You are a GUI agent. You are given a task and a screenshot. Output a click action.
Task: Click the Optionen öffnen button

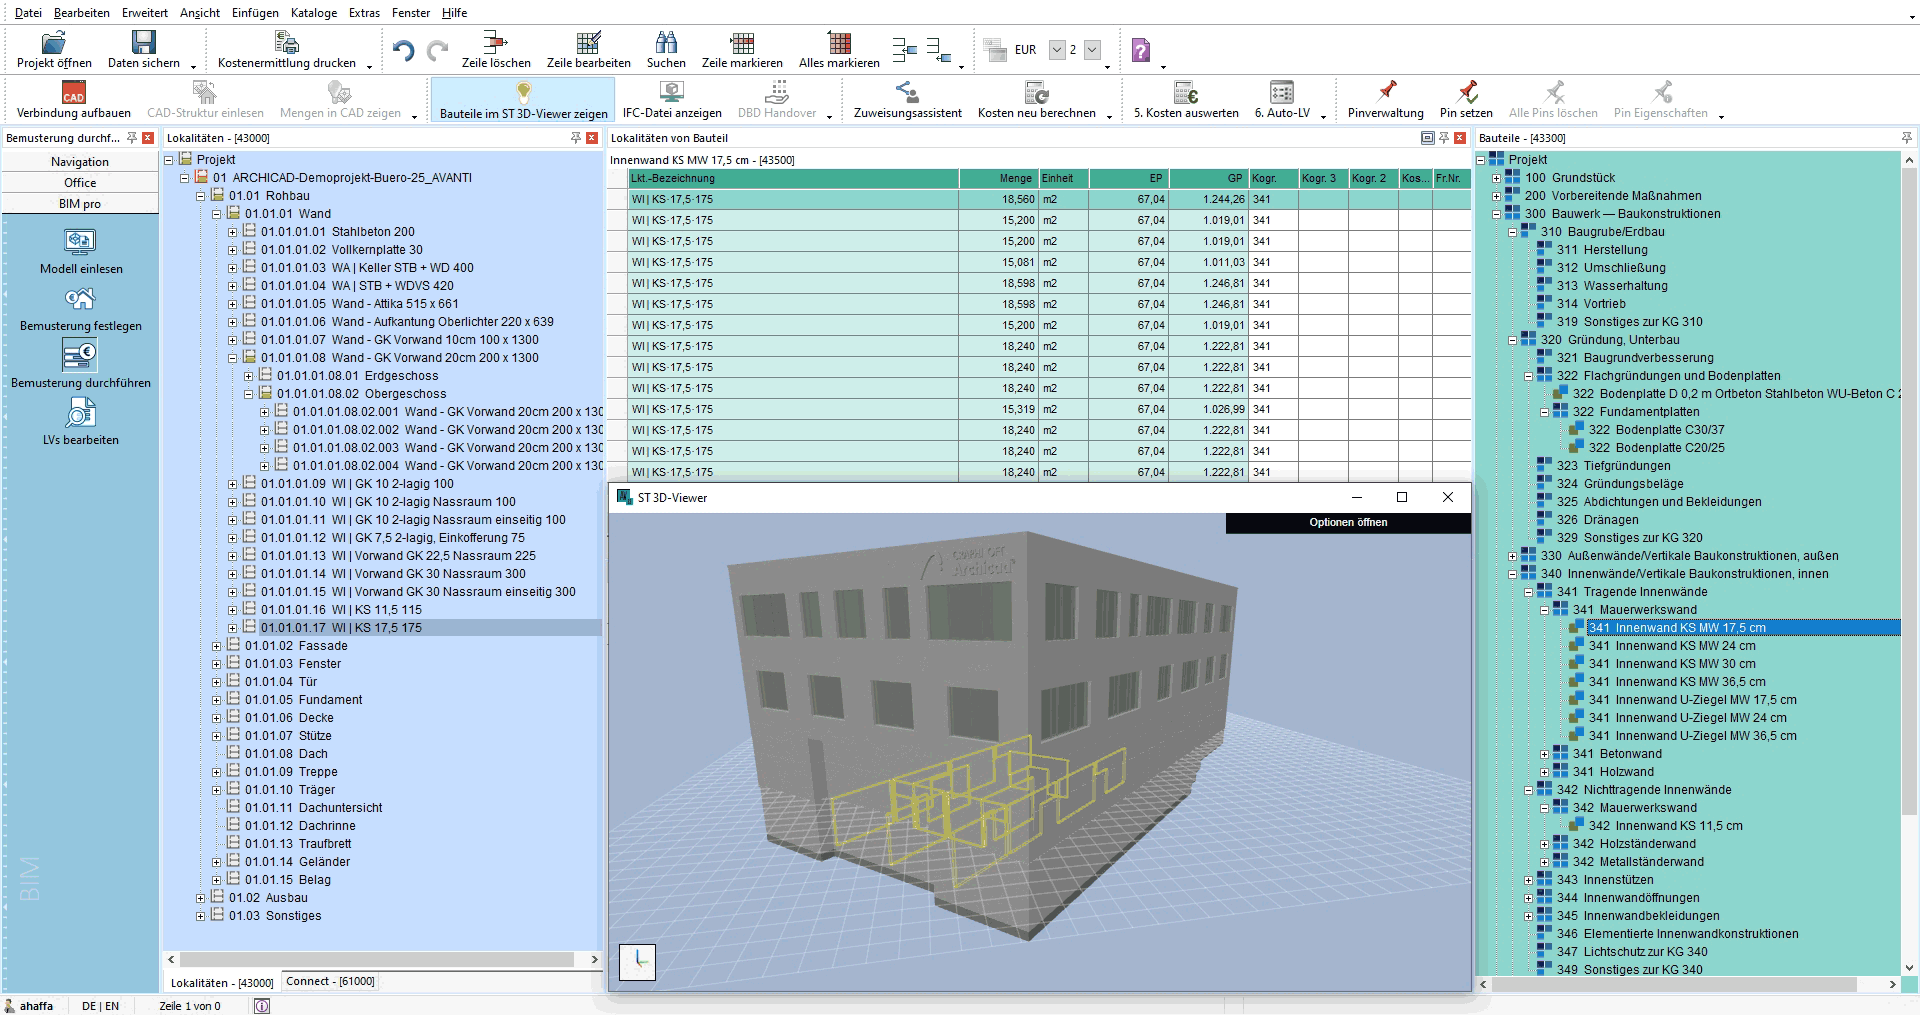coord(1348,522)
